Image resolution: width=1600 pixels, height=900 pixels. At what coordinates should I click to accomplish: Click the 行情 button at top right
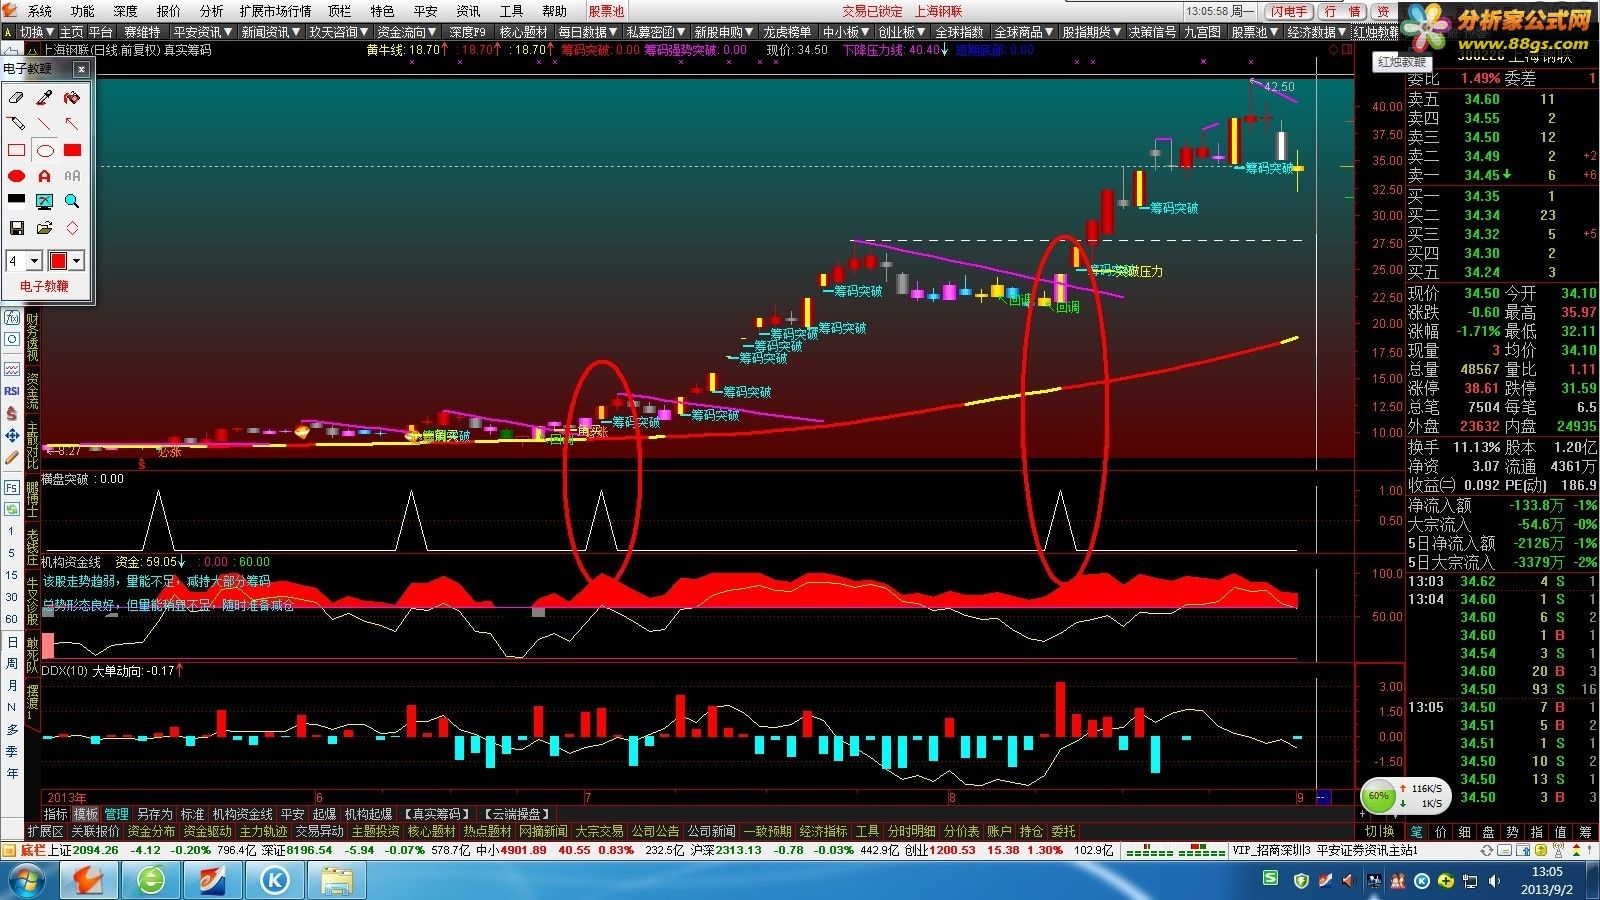pyautogui.click(x=1342, y=11)
